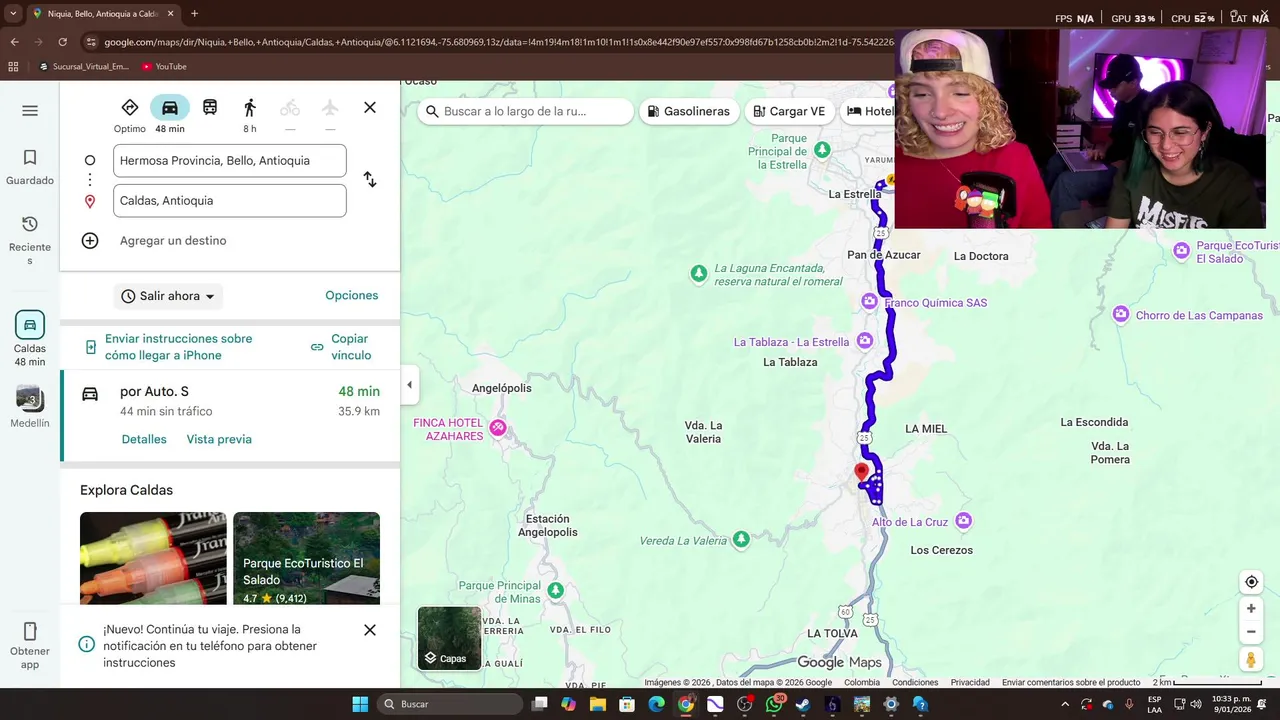1280x720 pixels.
Task: Select the Caldas 48 min recent route
Action: 30,339
